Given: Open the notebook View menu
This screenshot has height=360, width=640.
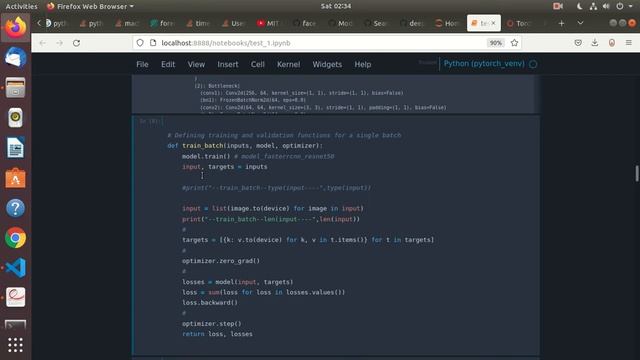Looking at the screenshot, I should tap(196, 64).
